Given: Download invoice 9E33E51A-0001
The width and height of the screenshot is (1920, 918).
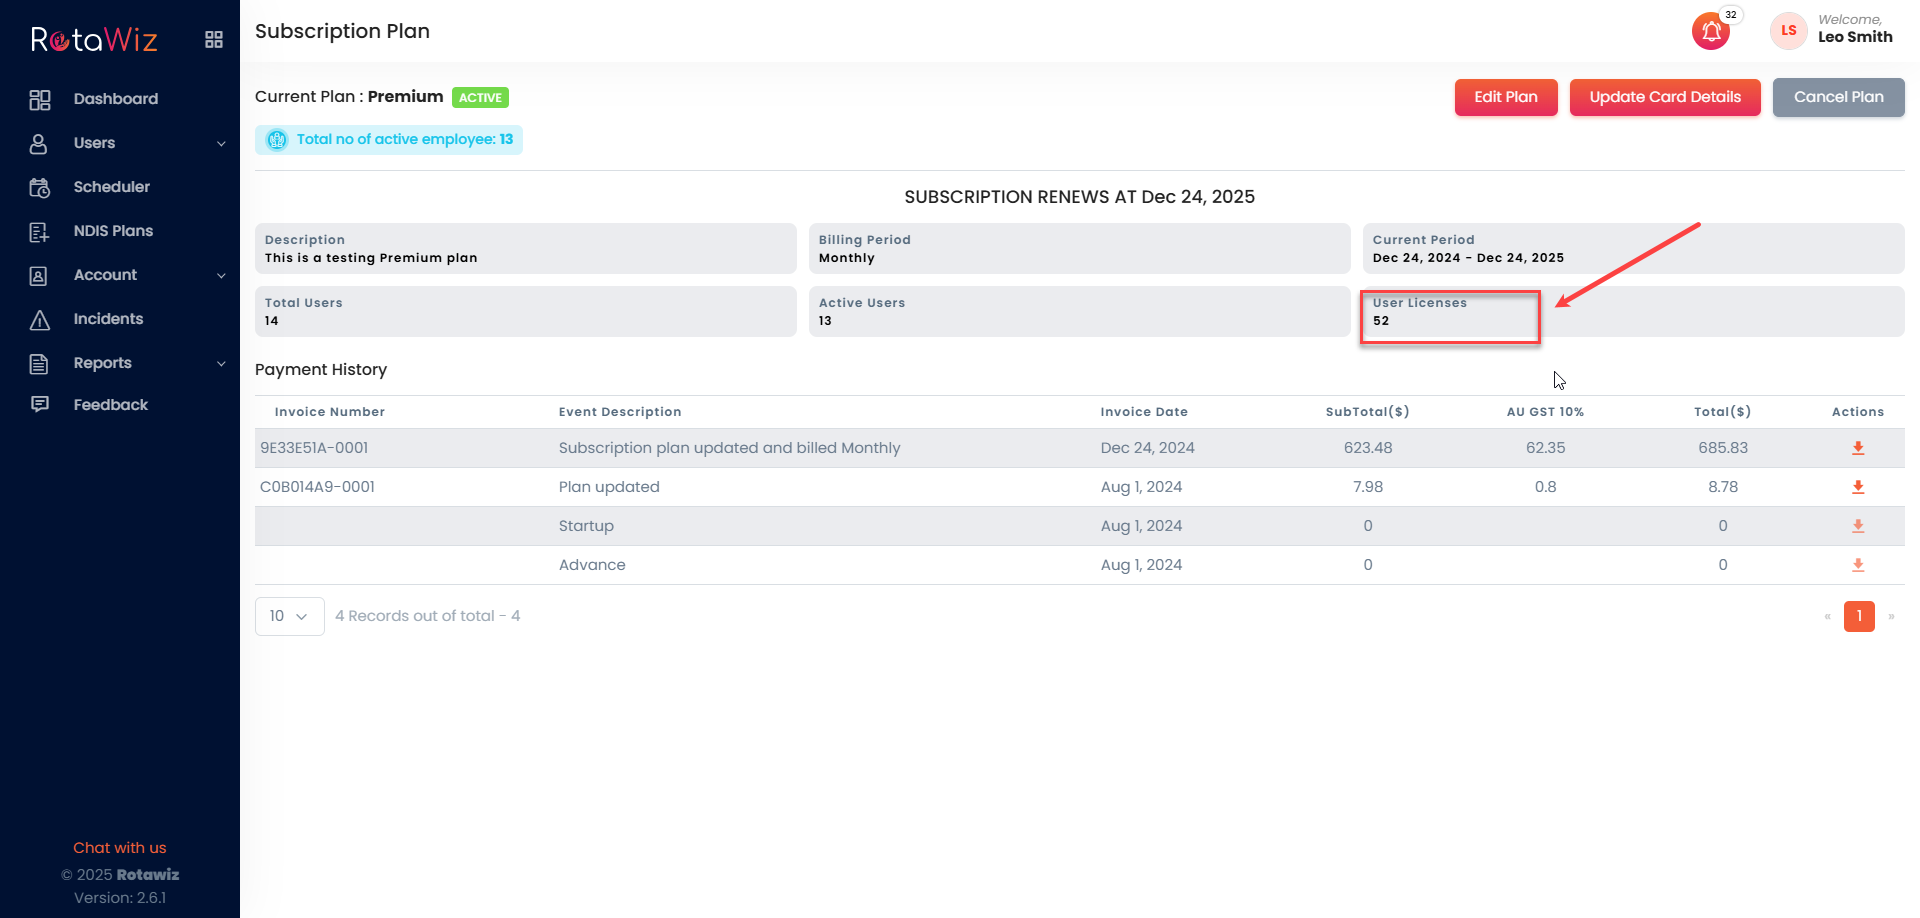Looking at the screenshot, I should point(1857,448).
